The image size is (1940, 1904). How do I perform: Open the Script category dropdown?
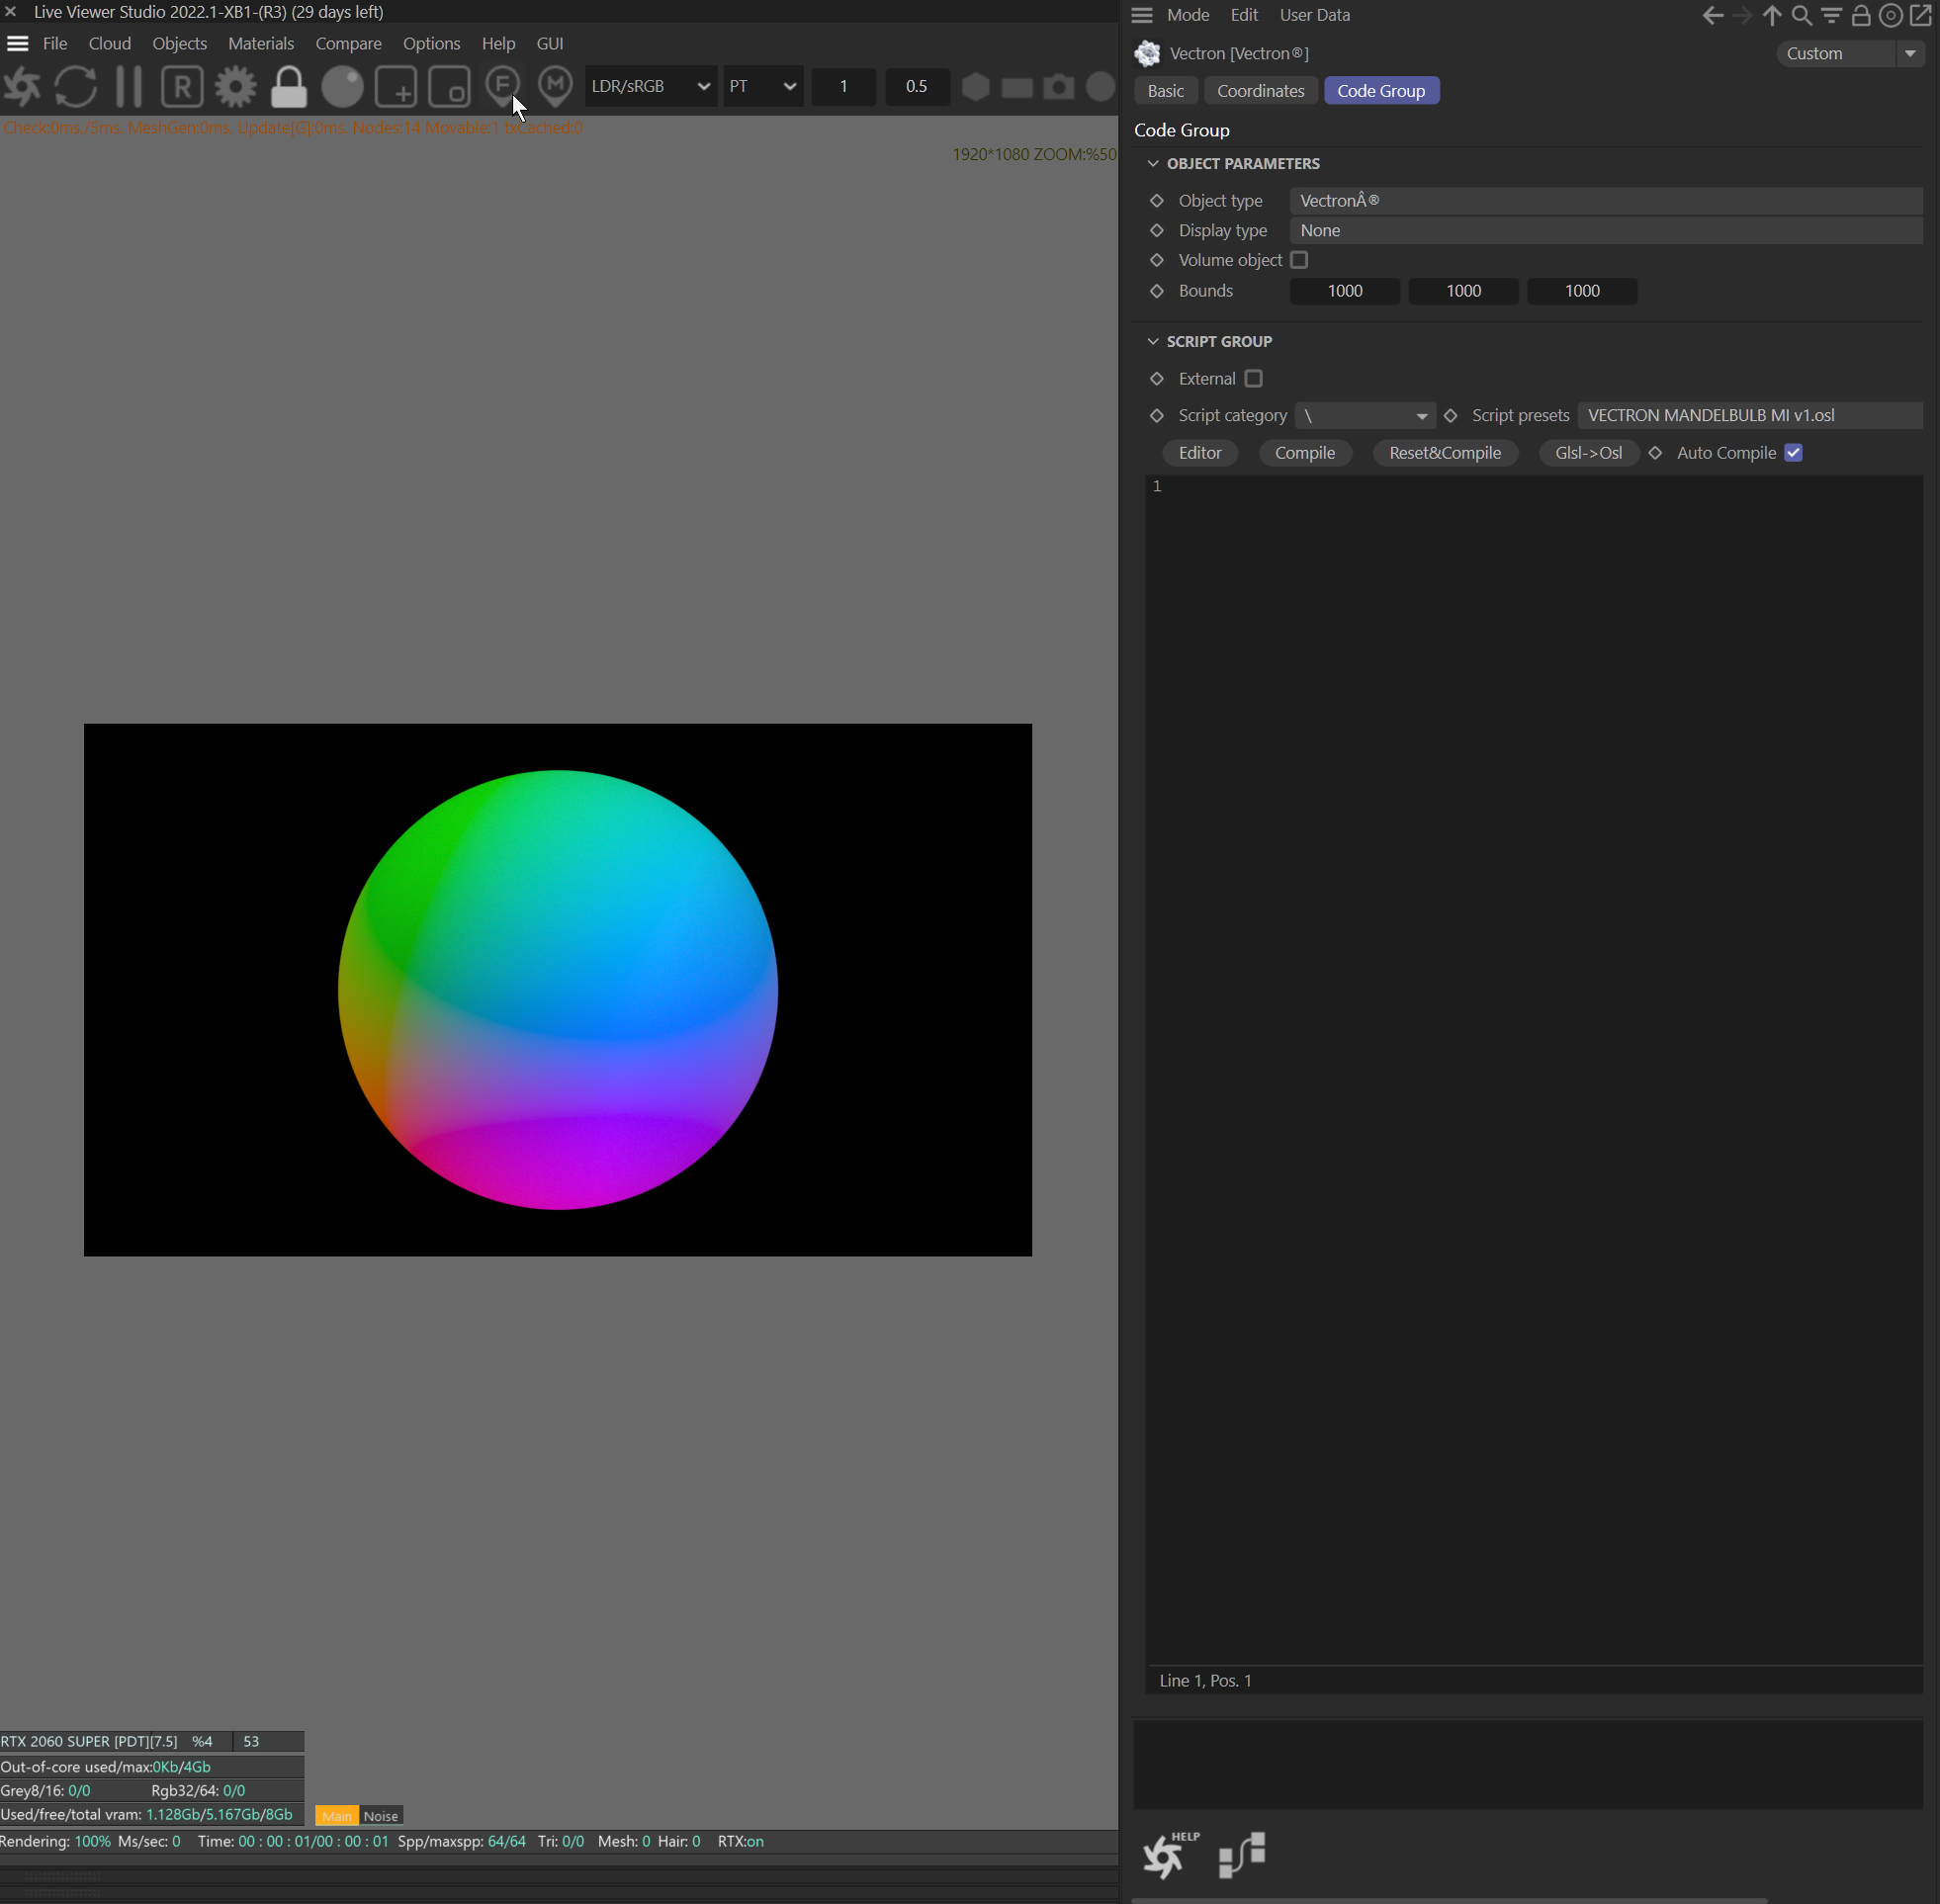click(1365, 416)
